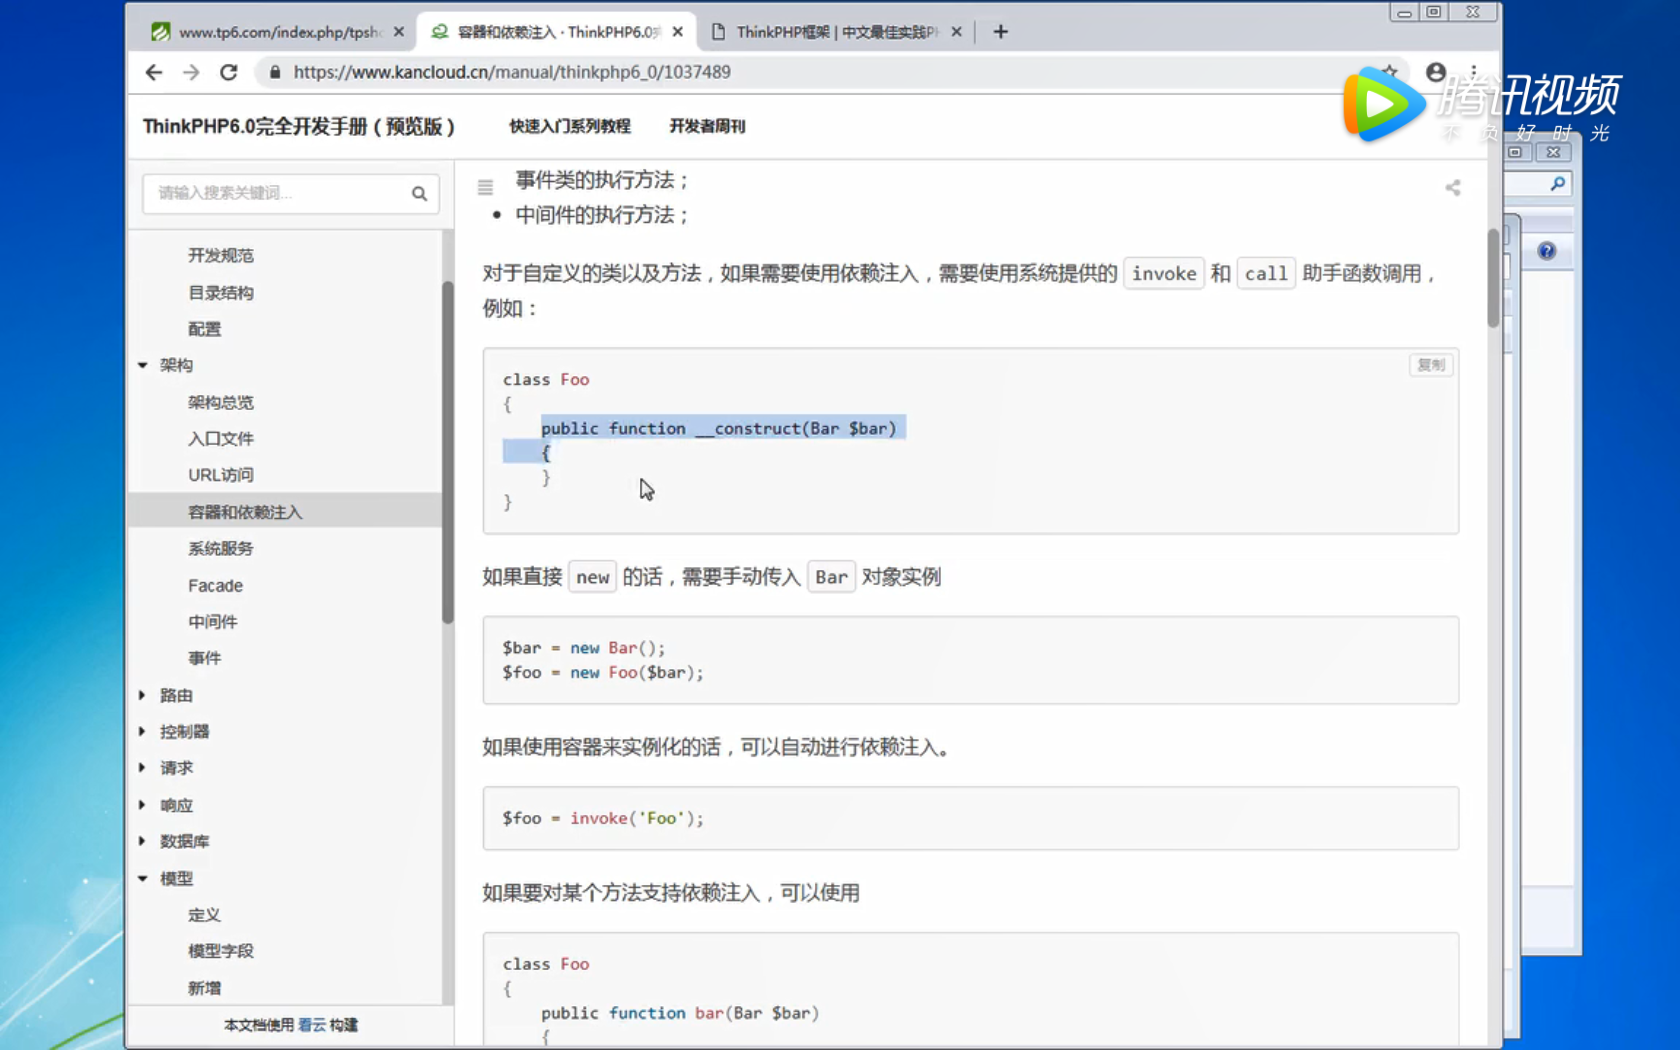The height and width of the screenshot is (1050, 1680).
Task: Open 开发规范 in the sidebar
Action: tap(221, 255)
